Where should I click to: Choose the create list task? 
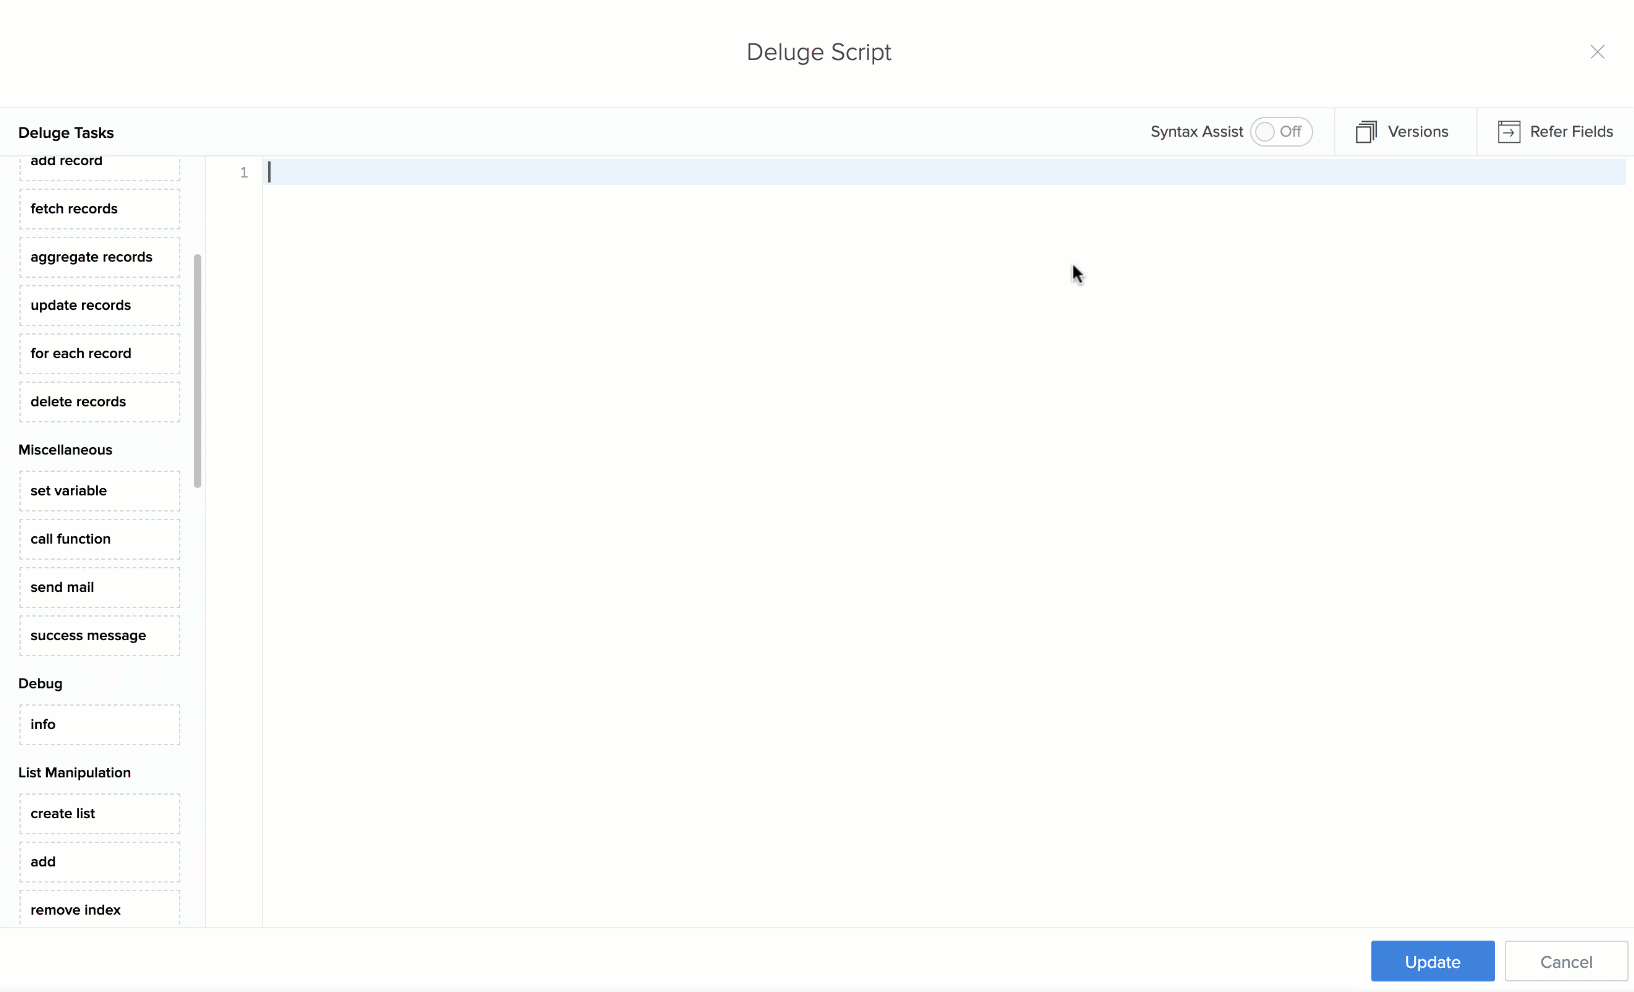click(100, 814)
